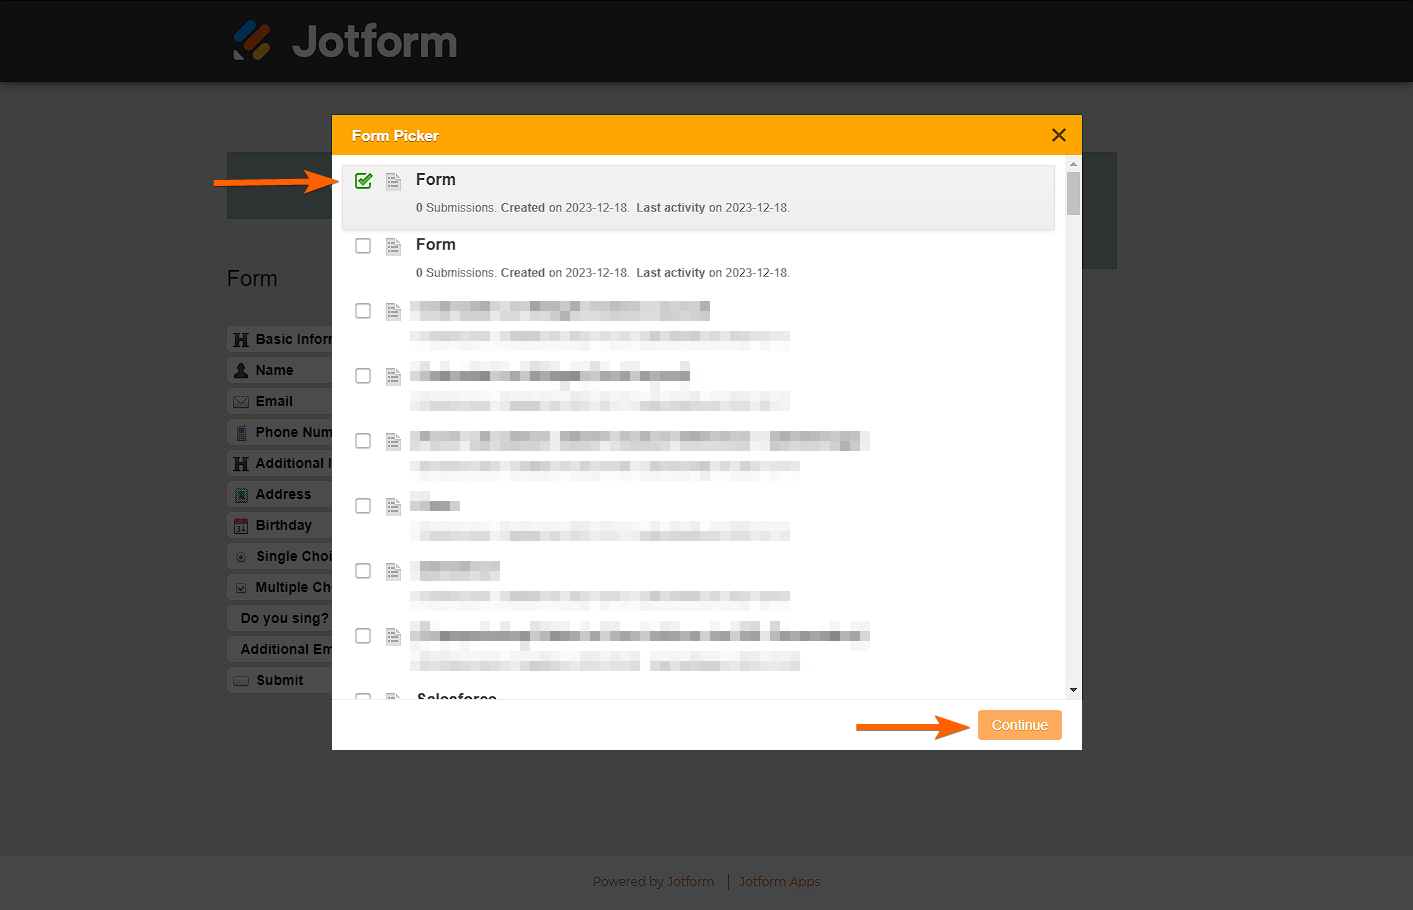Open the 'Jotform Apps' footer link
1413x910 pixels.
pos(780,882)
